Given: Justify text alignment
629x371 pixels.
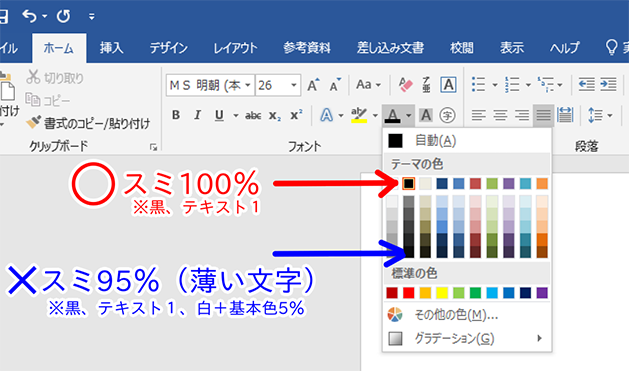Looking at the screenshot, I should [544, 116].
